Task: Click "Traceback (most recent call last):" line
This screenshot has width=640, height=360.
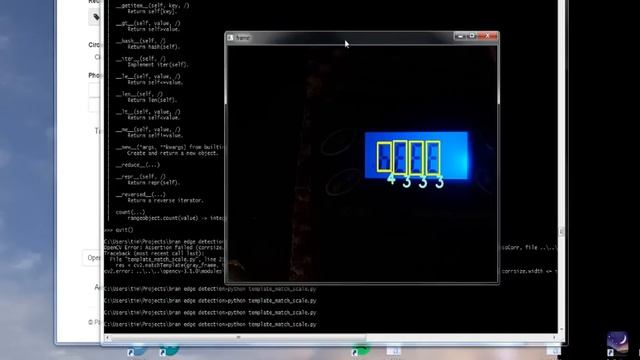Action: pyautogui.click(x=154, y=253)
